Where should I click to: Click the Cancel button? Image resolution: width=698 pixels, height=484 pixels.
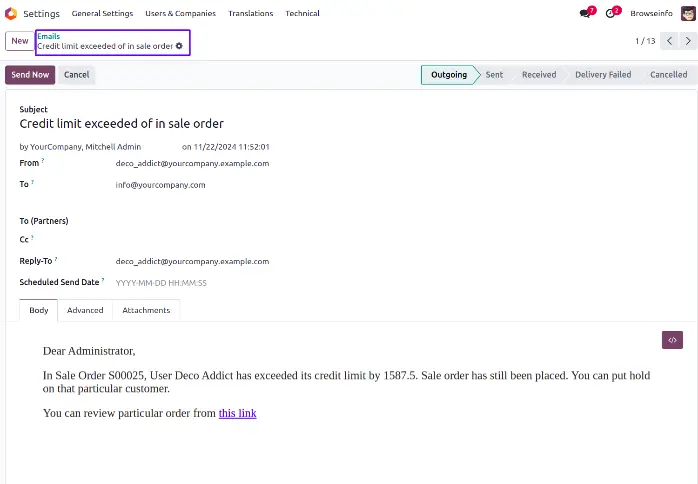(x=77, y=75)
